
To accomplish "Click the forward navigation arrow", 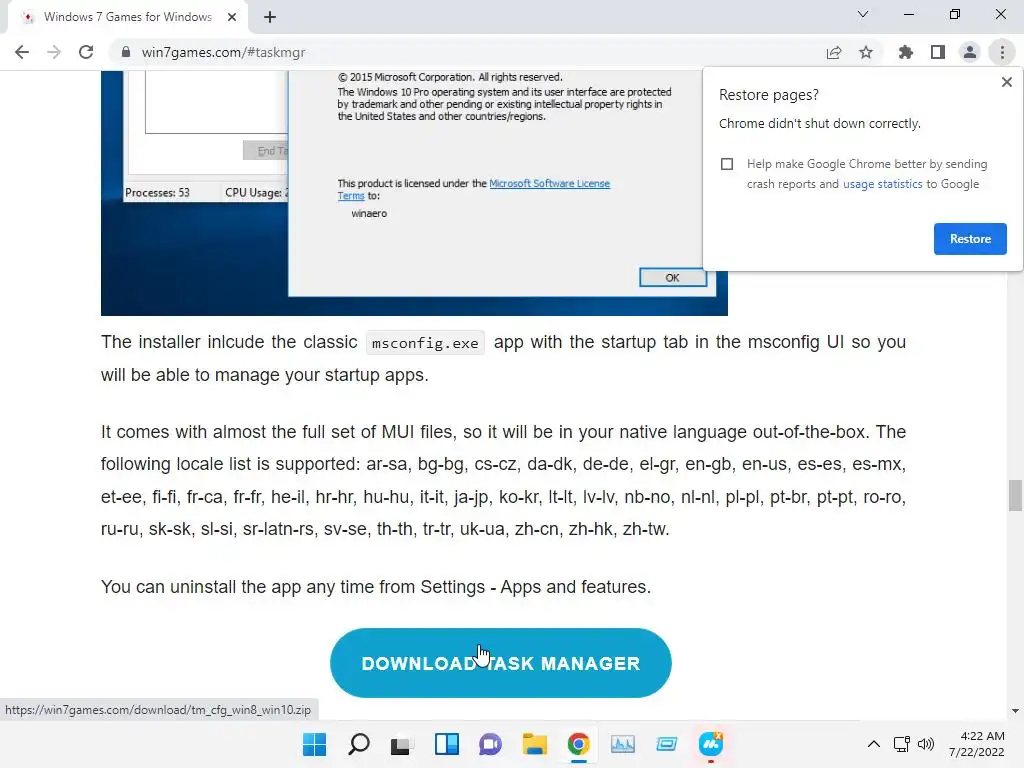I will tap(54, 52).
